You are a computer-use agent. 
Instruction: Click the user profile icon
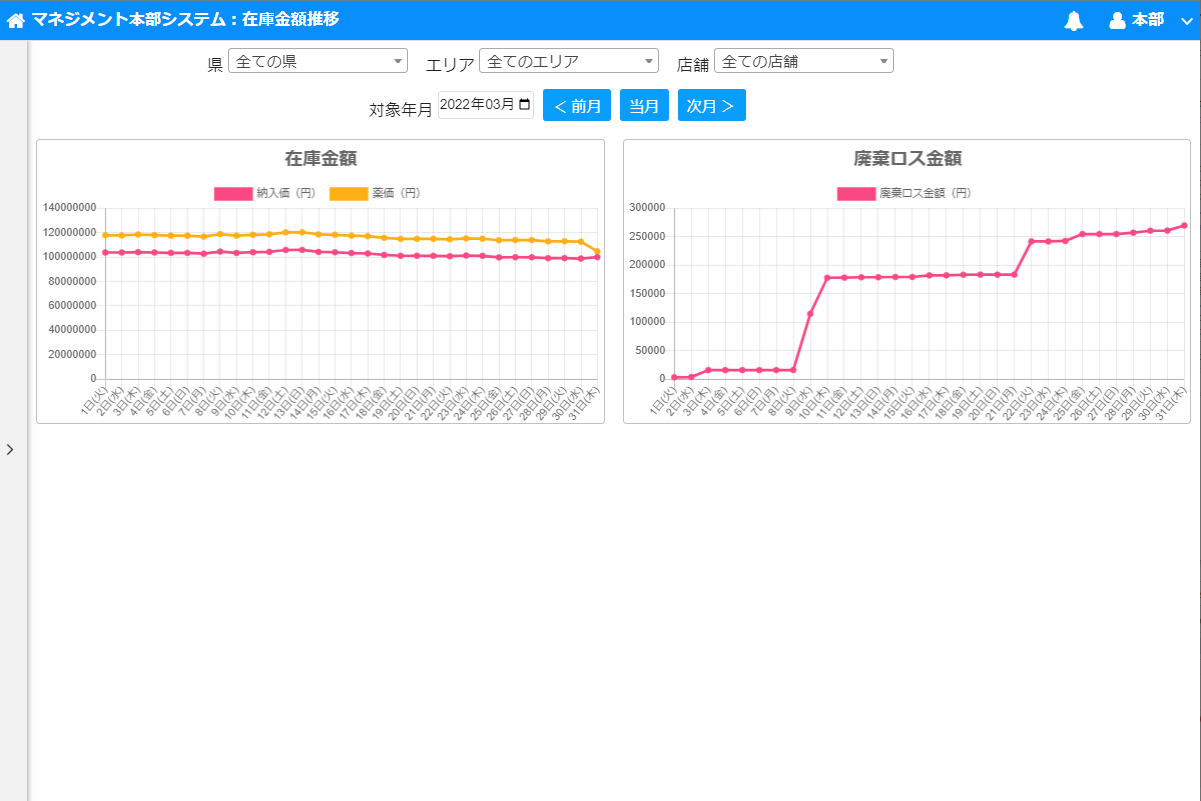(x=1117, y=21)
